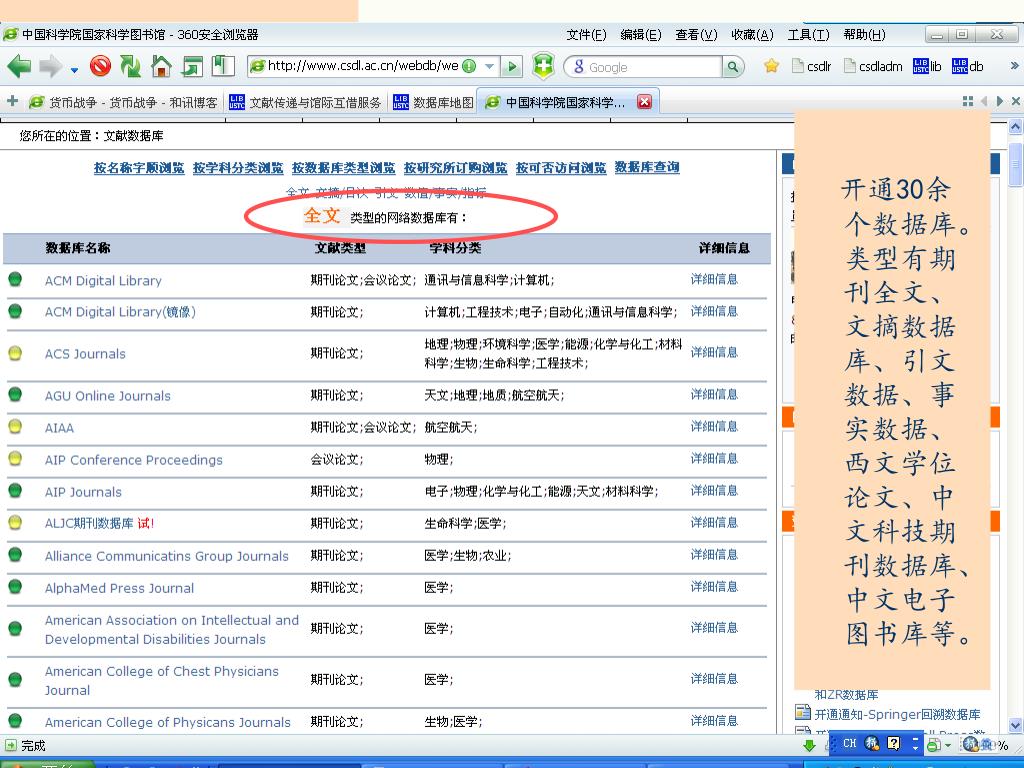Open the address bar dropdown arrow
Image resolution: width=1024 pixels, height=768 pixels.
(x=489, y=66)
